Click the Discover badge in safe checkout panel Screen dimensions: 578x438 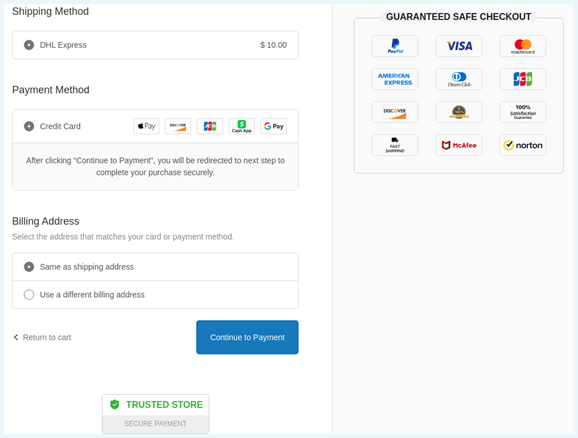click(x=394, y=112)
